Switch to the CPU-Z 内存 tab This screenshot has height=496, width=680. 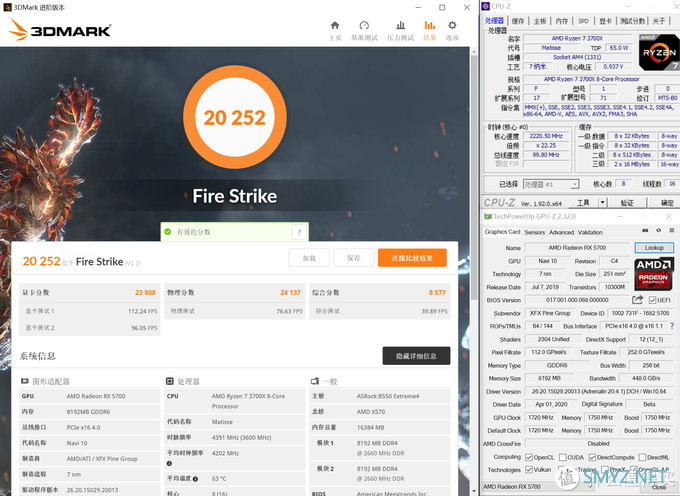pyautogui.click(x=562, y=21)
